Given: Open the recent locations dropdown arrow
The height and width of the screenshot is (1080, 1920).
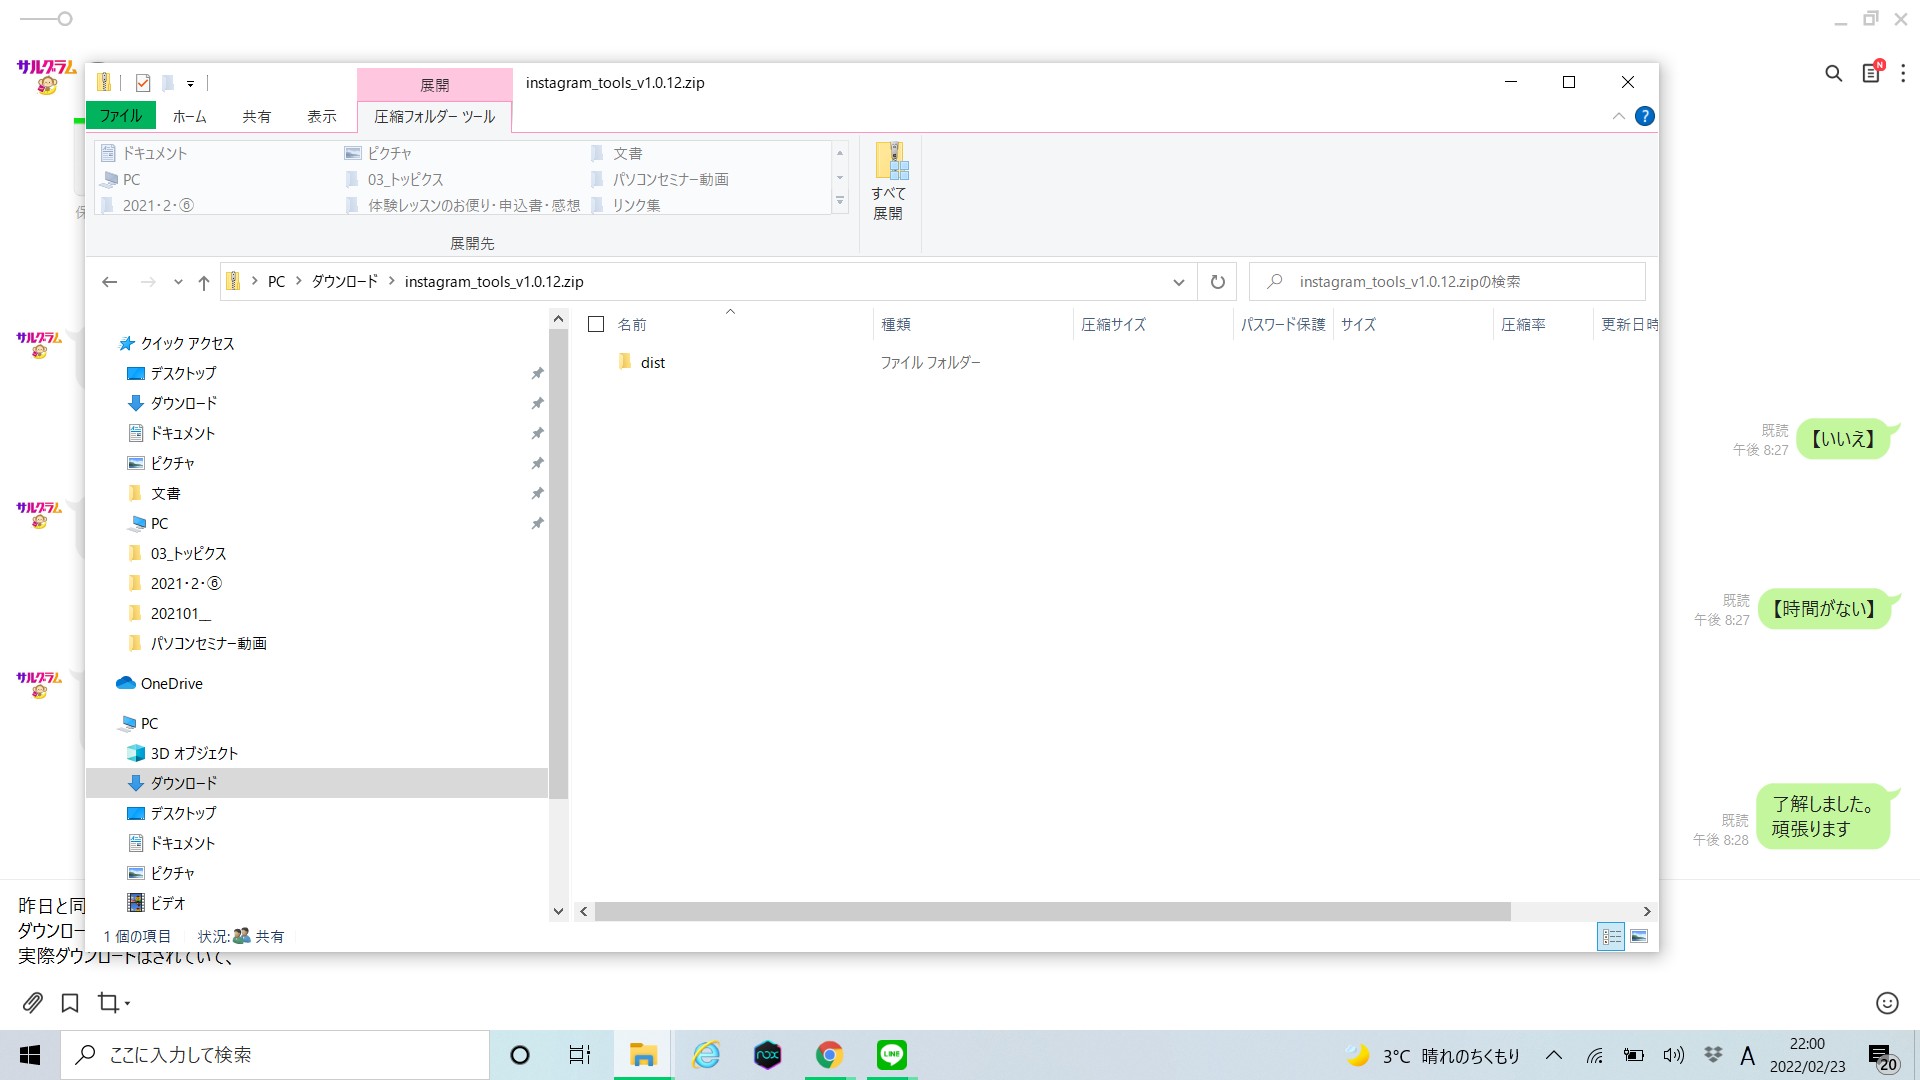Looking at the screenshot, I should click(x=178, y=282).
